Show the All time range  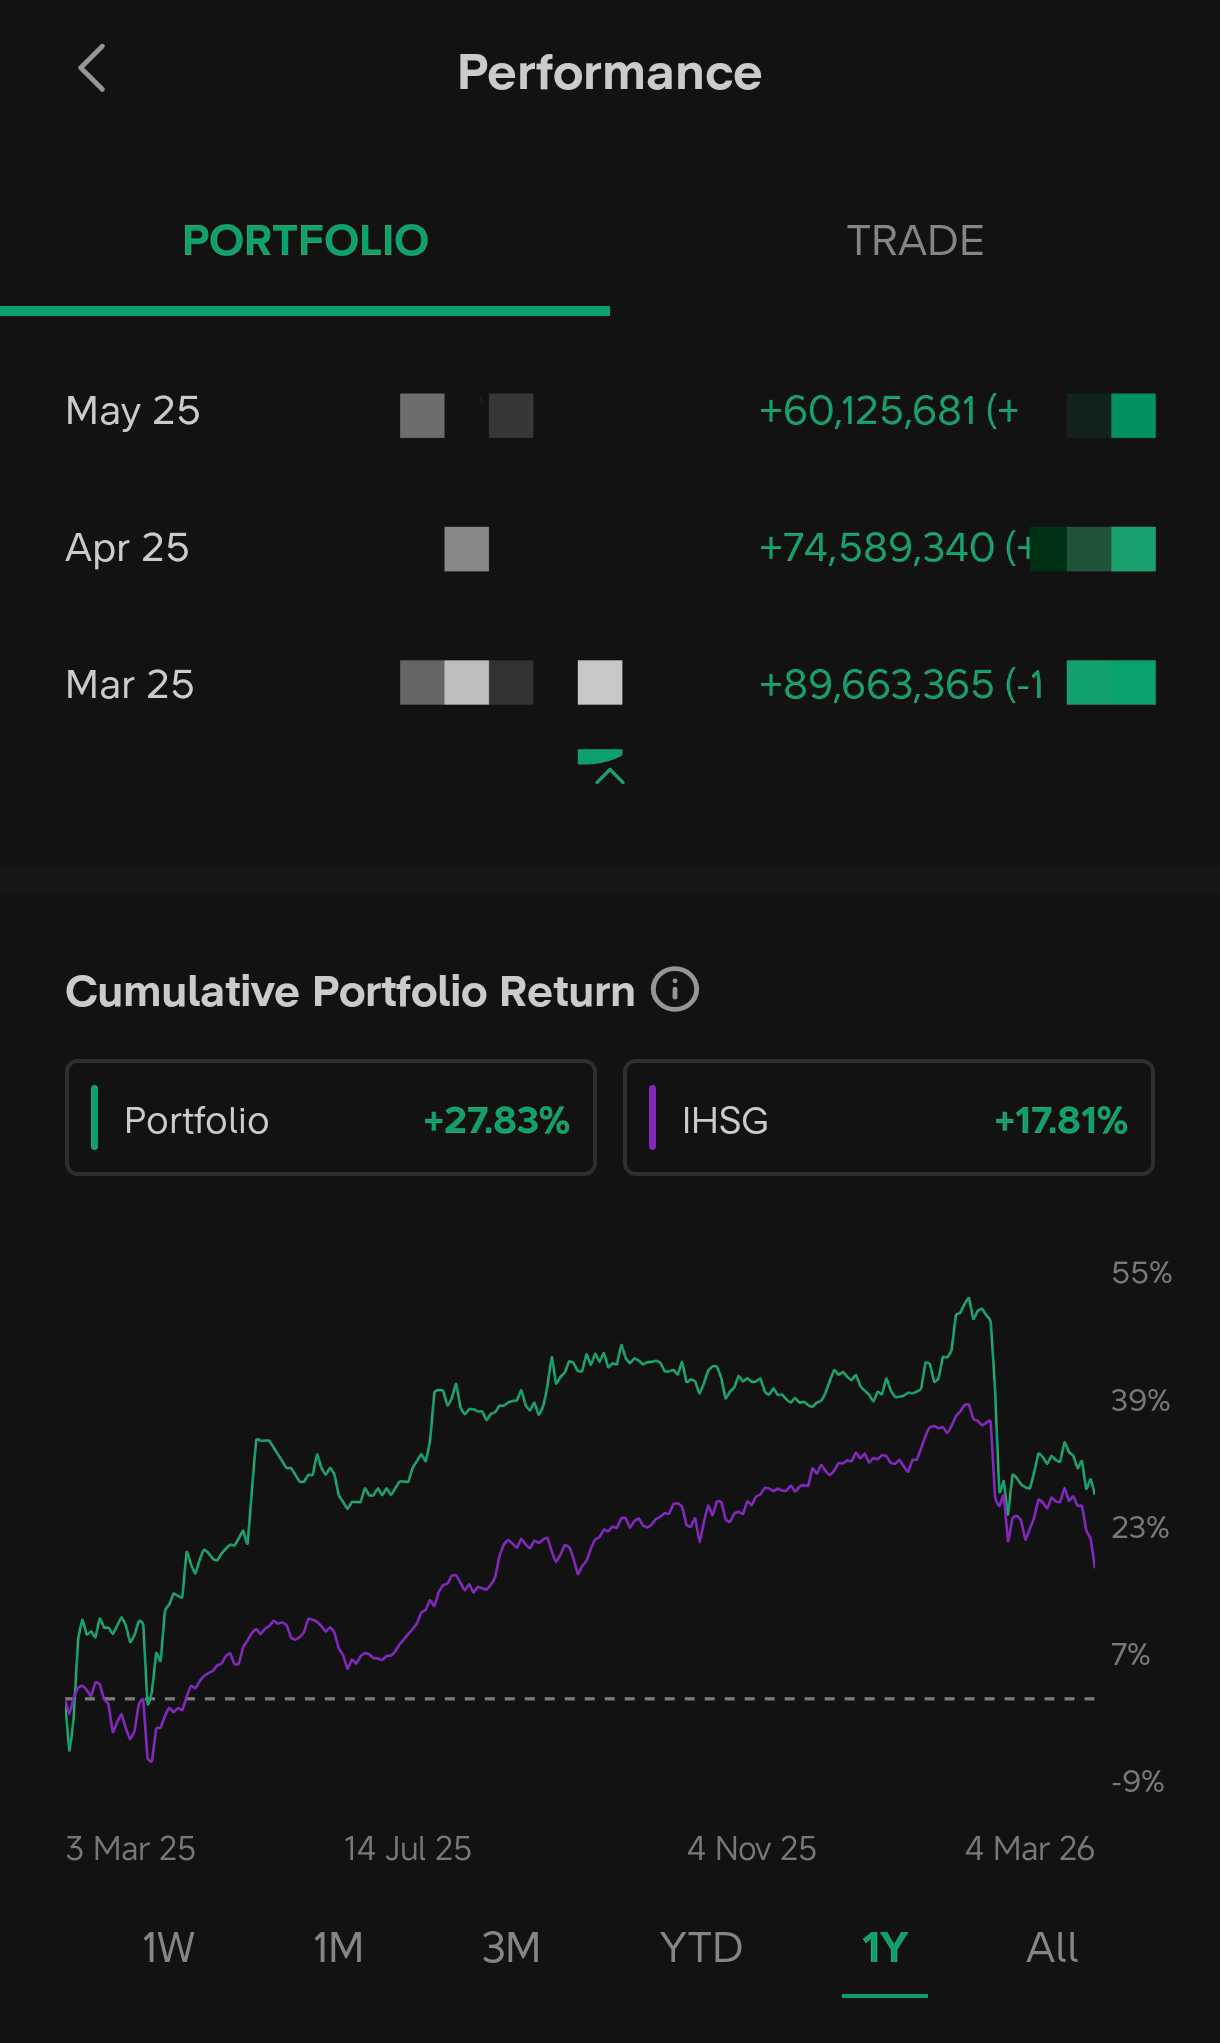1052,1947
